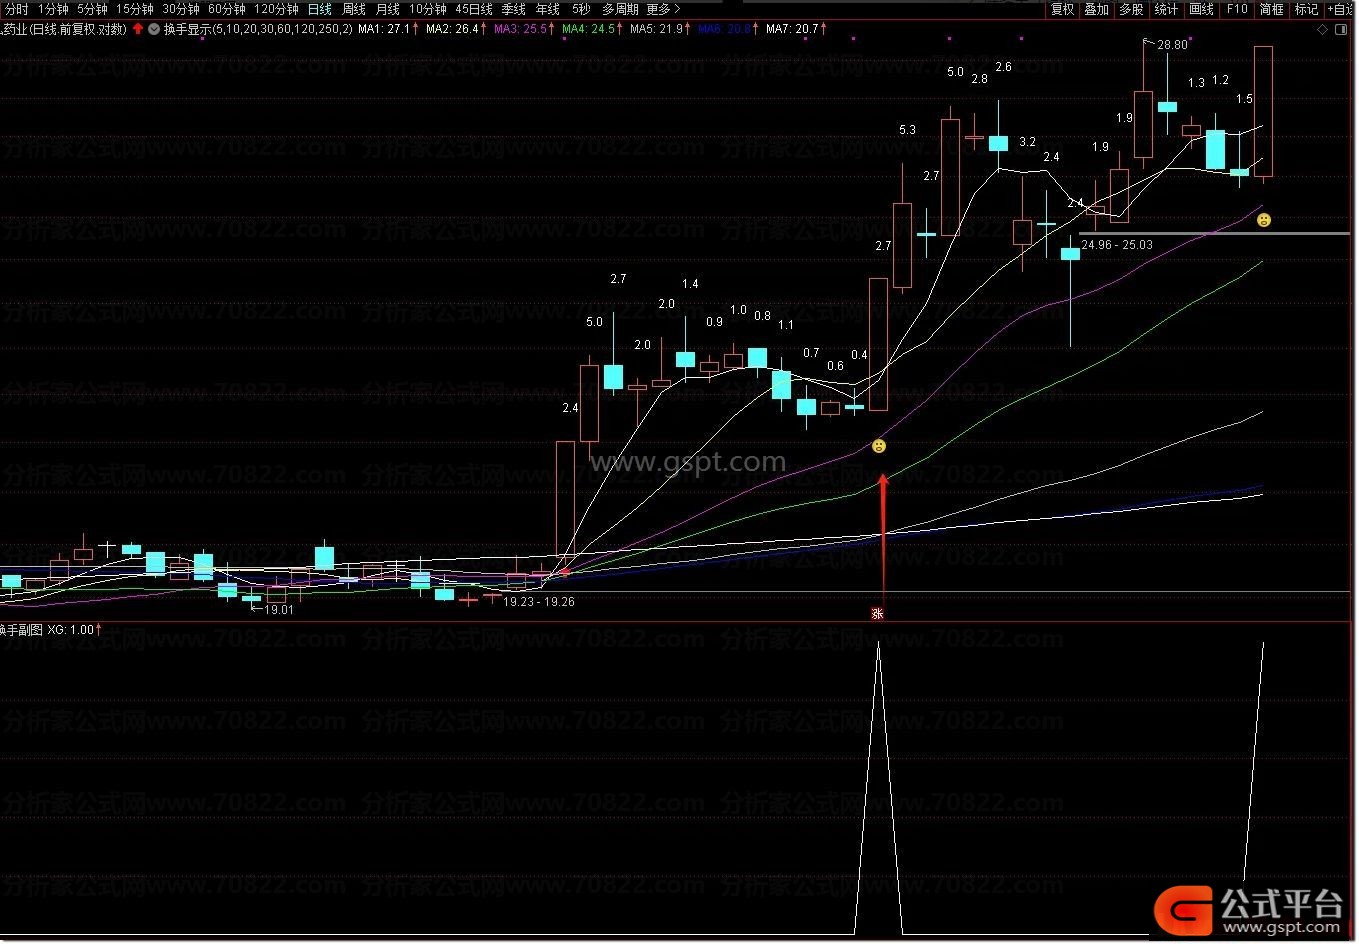This screenshot has height=944, width=1359.
Task: Select the 5分钟 period tab
Action: [92, 9]
